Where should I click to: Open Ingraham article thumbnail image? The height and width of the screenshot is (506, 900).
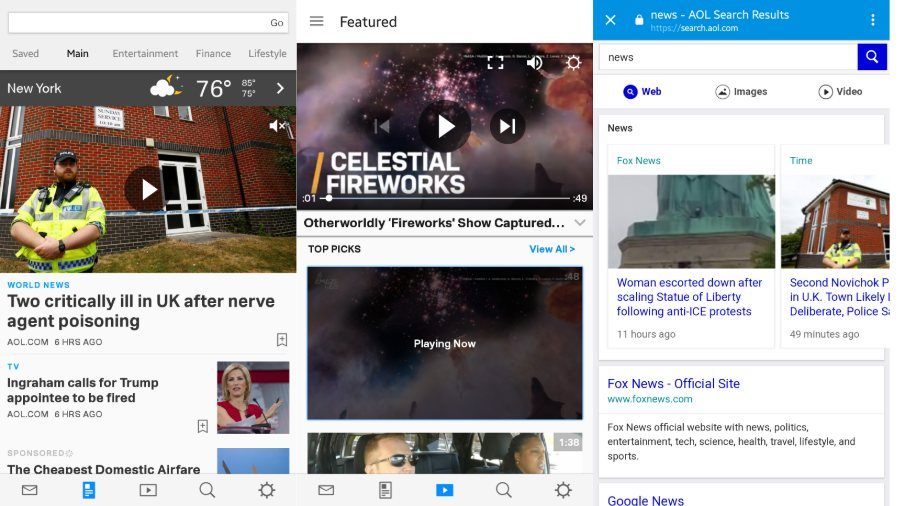[253, 397]
